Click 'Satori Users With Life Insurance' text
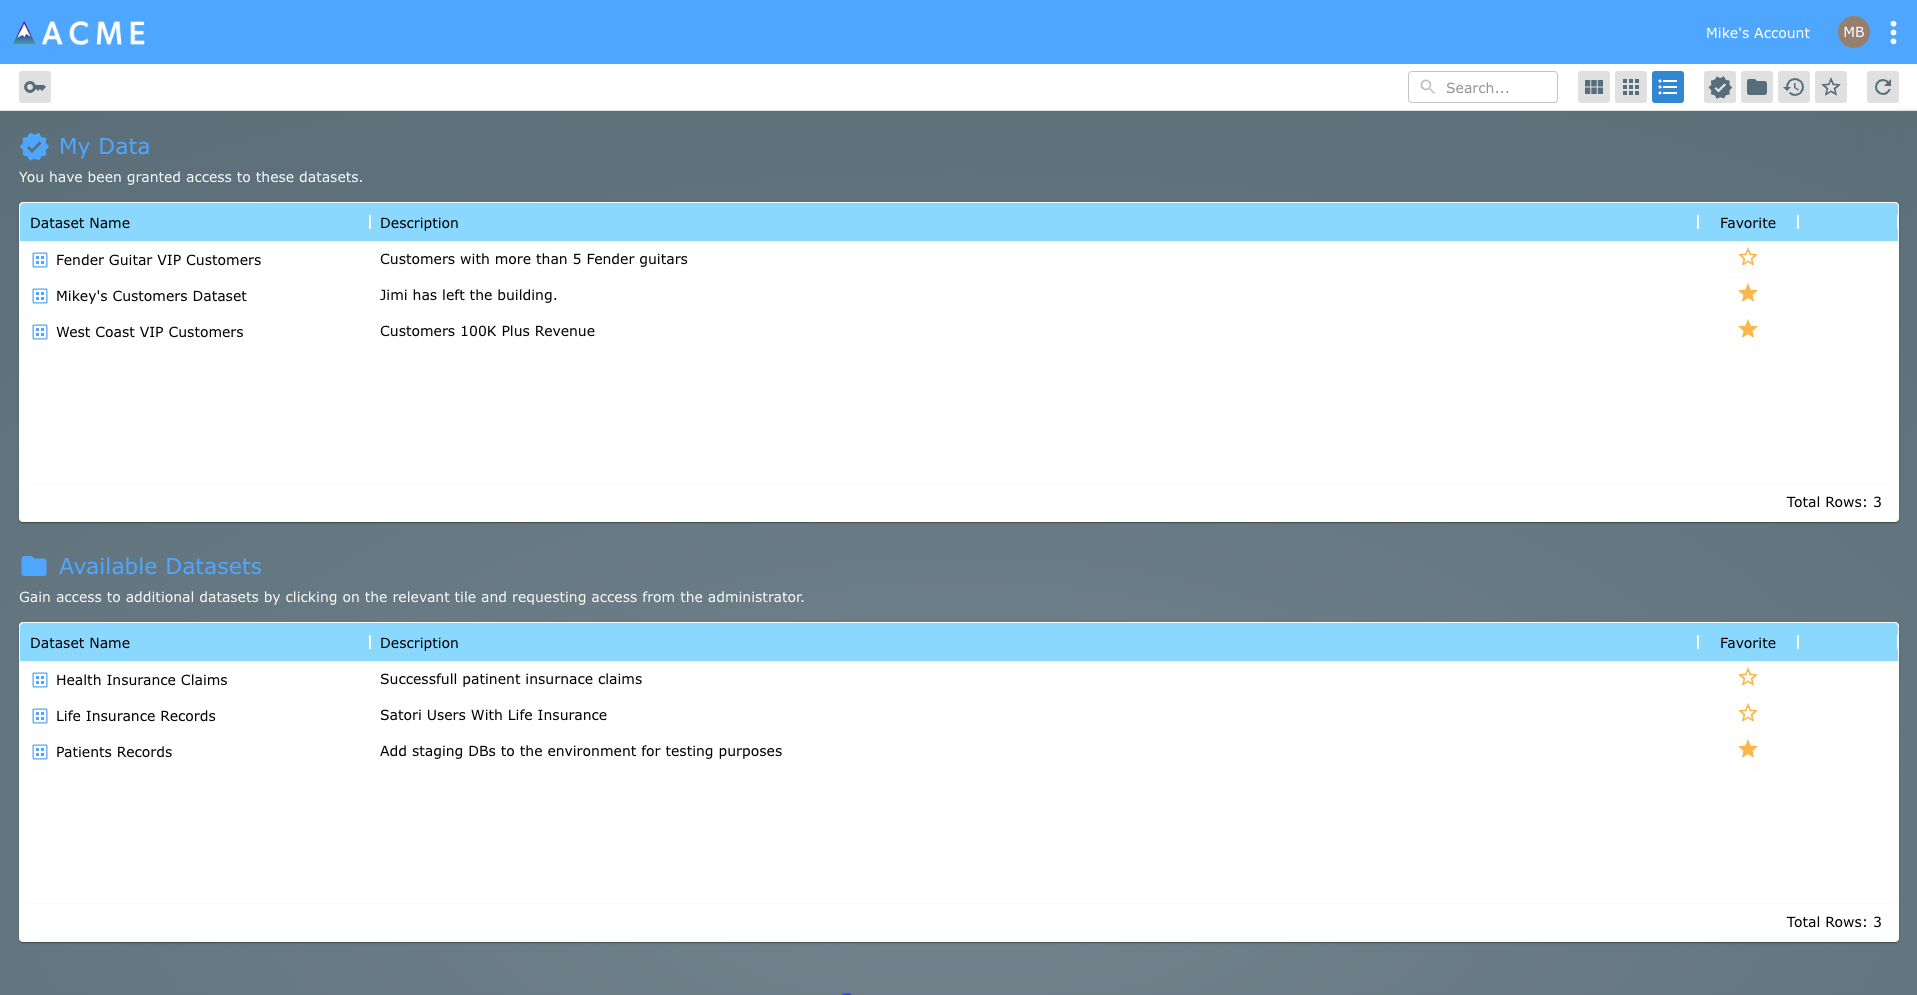Viewport: 1917px width, 995px height. coord(493,715)
